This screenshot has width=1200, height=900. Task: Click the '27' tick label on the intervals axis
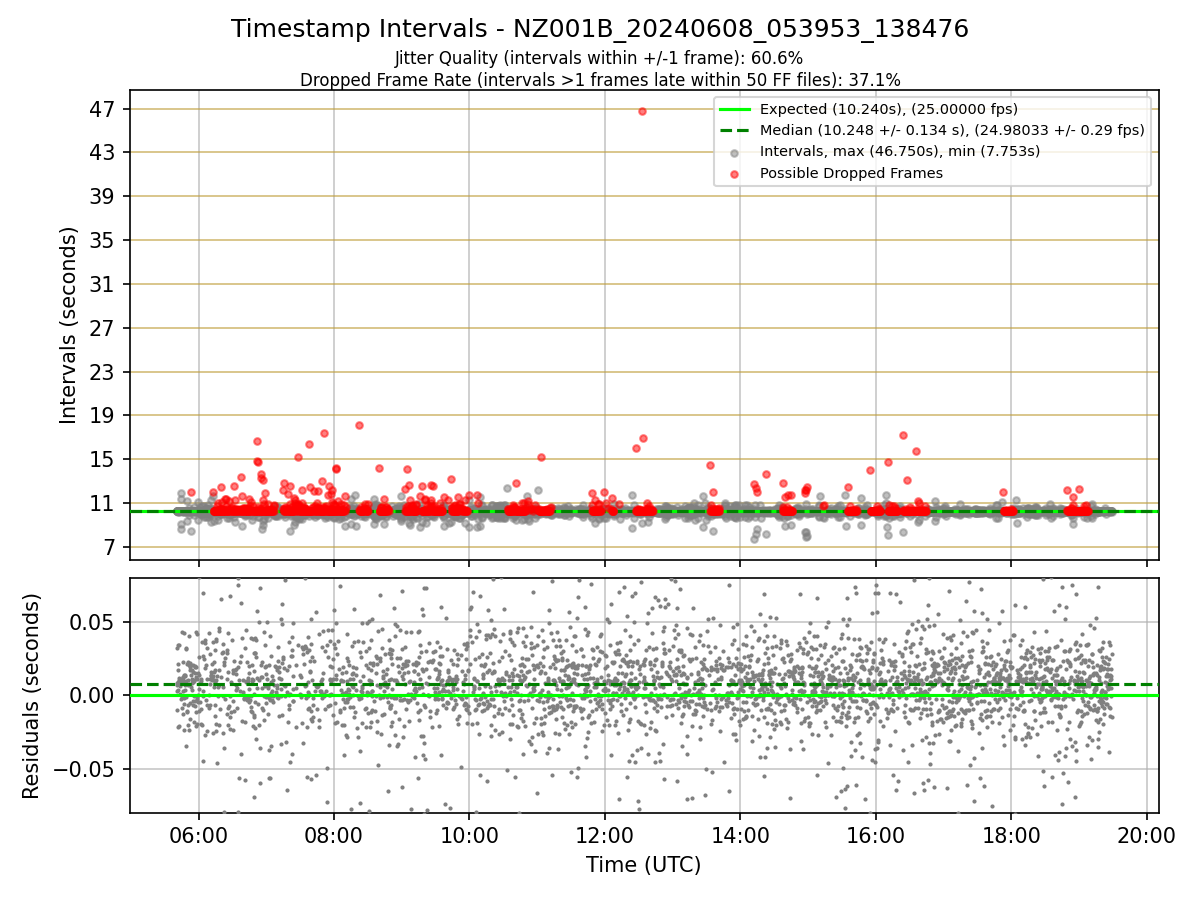tap(102, 328)
